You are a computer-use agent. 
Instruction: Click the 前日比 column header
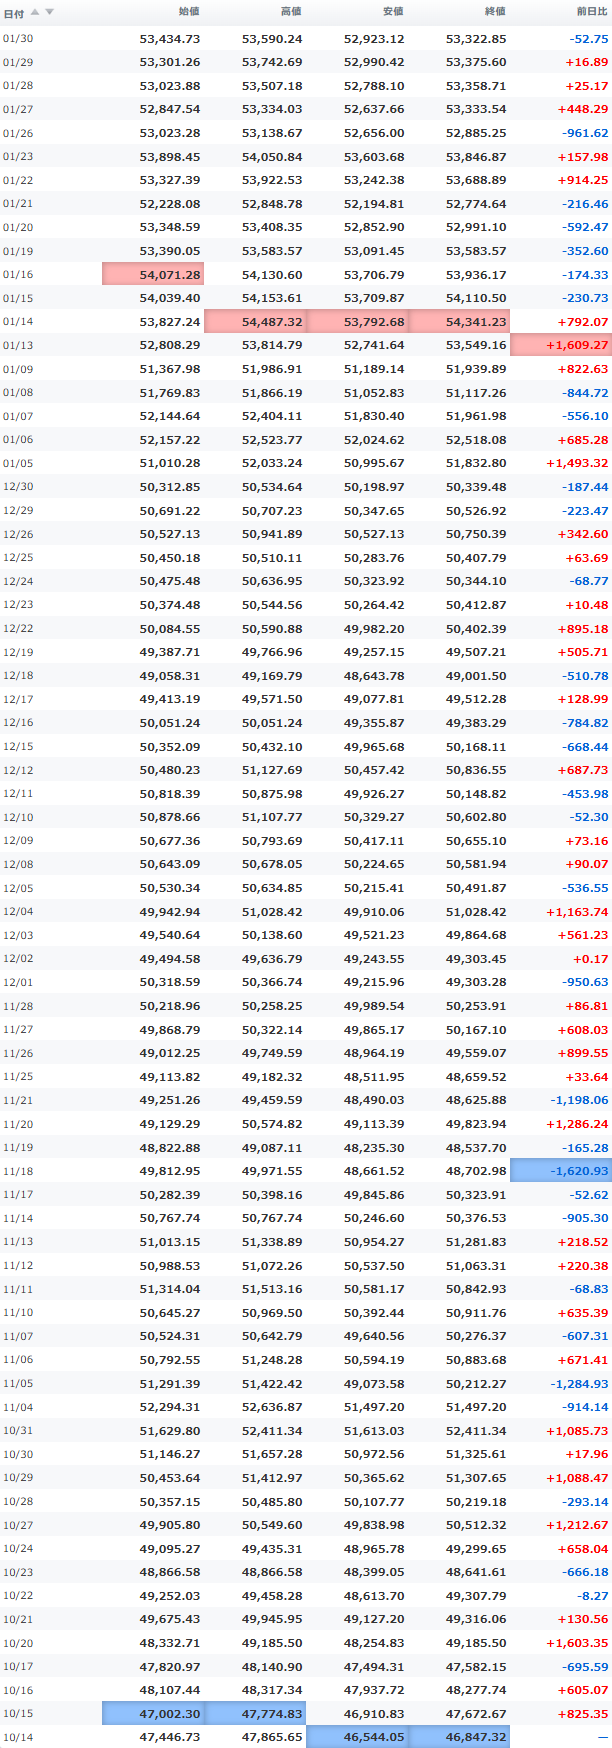591,12
